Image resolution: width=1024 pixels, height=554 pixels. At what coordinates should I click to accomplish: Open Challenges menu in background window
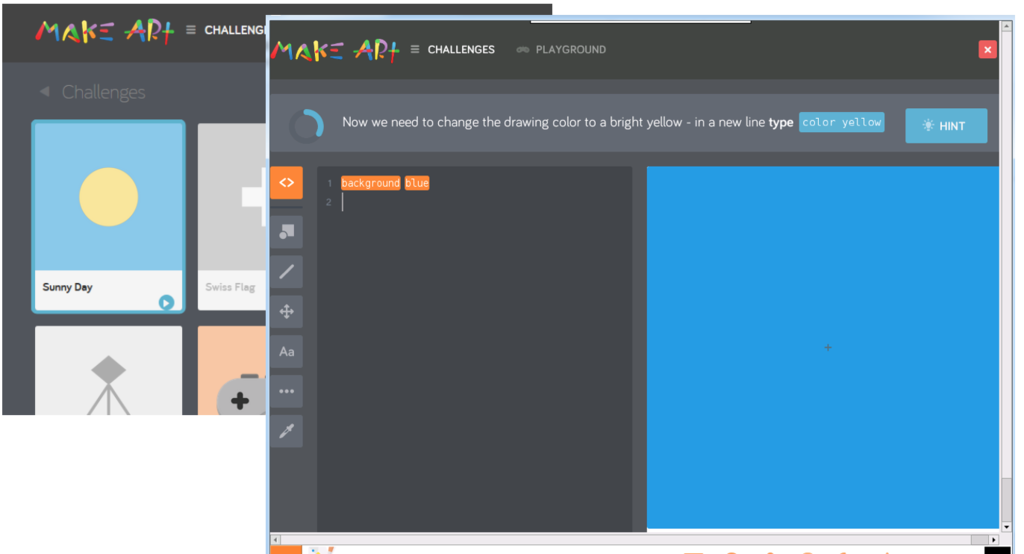[226, 30]
